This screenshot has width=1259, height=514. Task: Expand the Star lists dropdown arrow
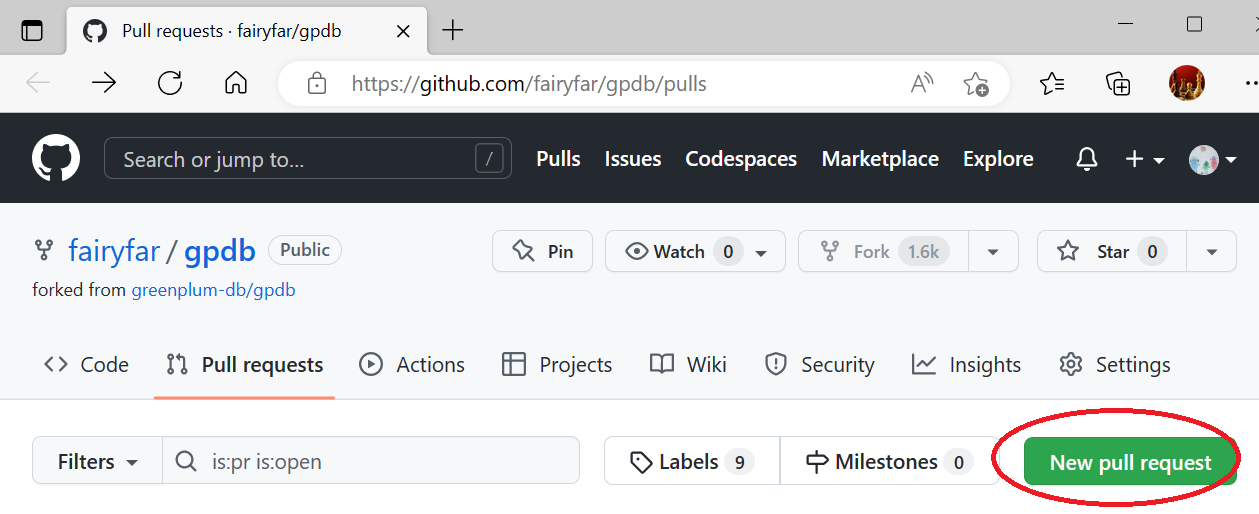[x=1212, y=252]
